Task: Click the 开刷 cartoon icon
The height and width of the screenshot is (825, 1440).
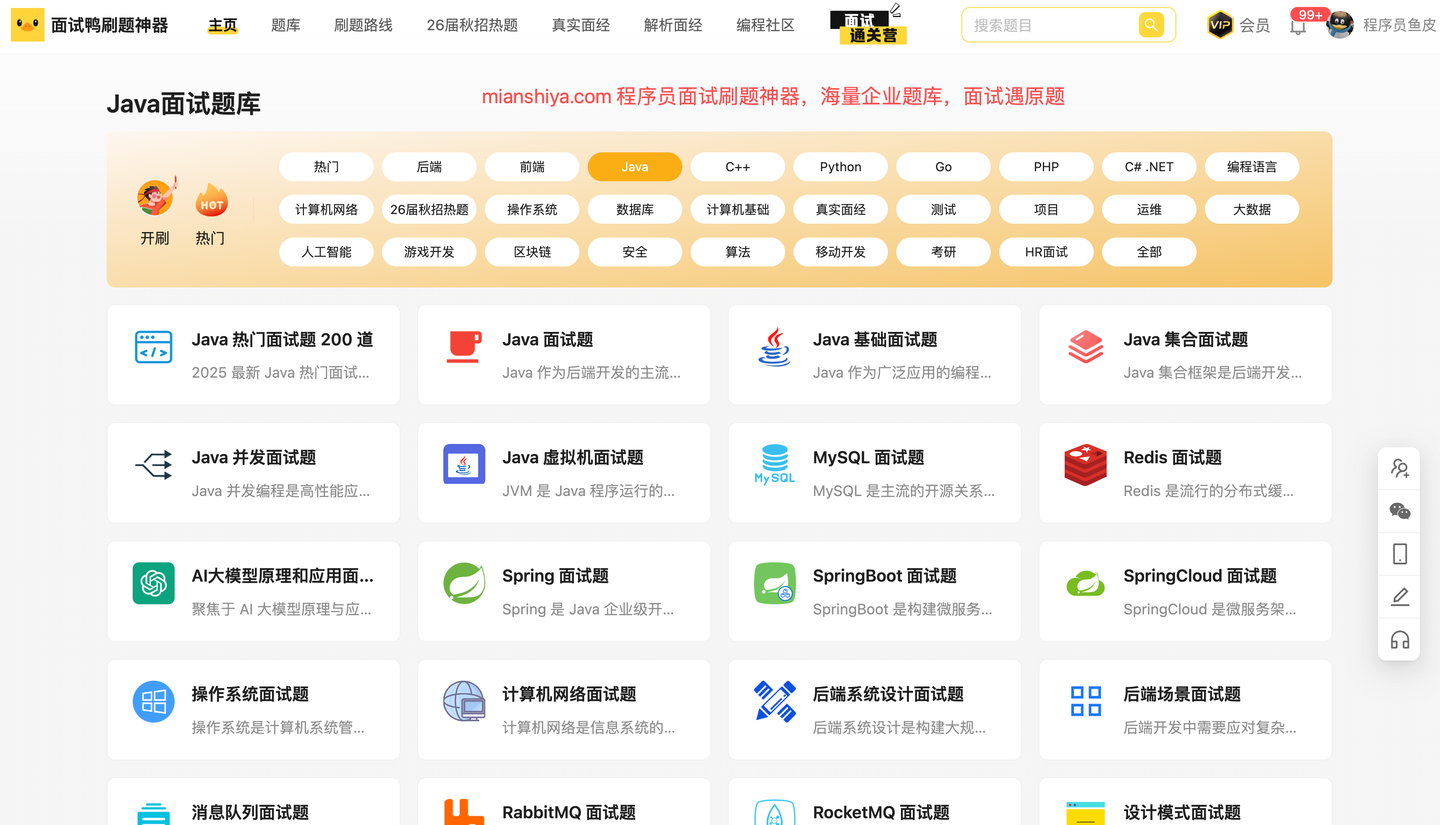Action: click(x=155, y=197)
